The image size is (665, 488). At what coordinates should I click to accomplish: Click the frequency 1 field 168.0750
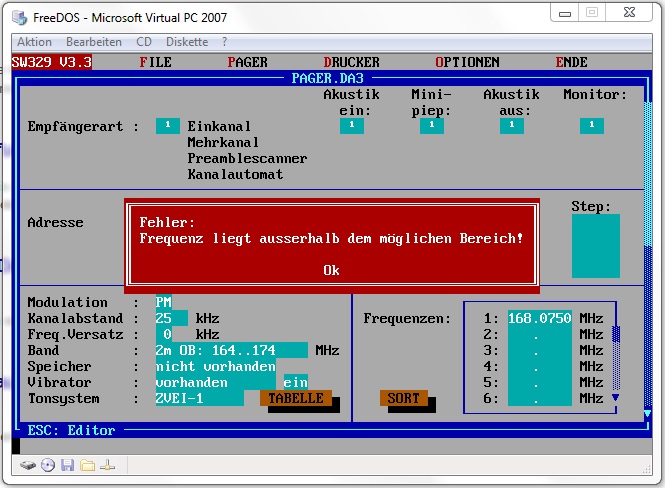(541, 318)
